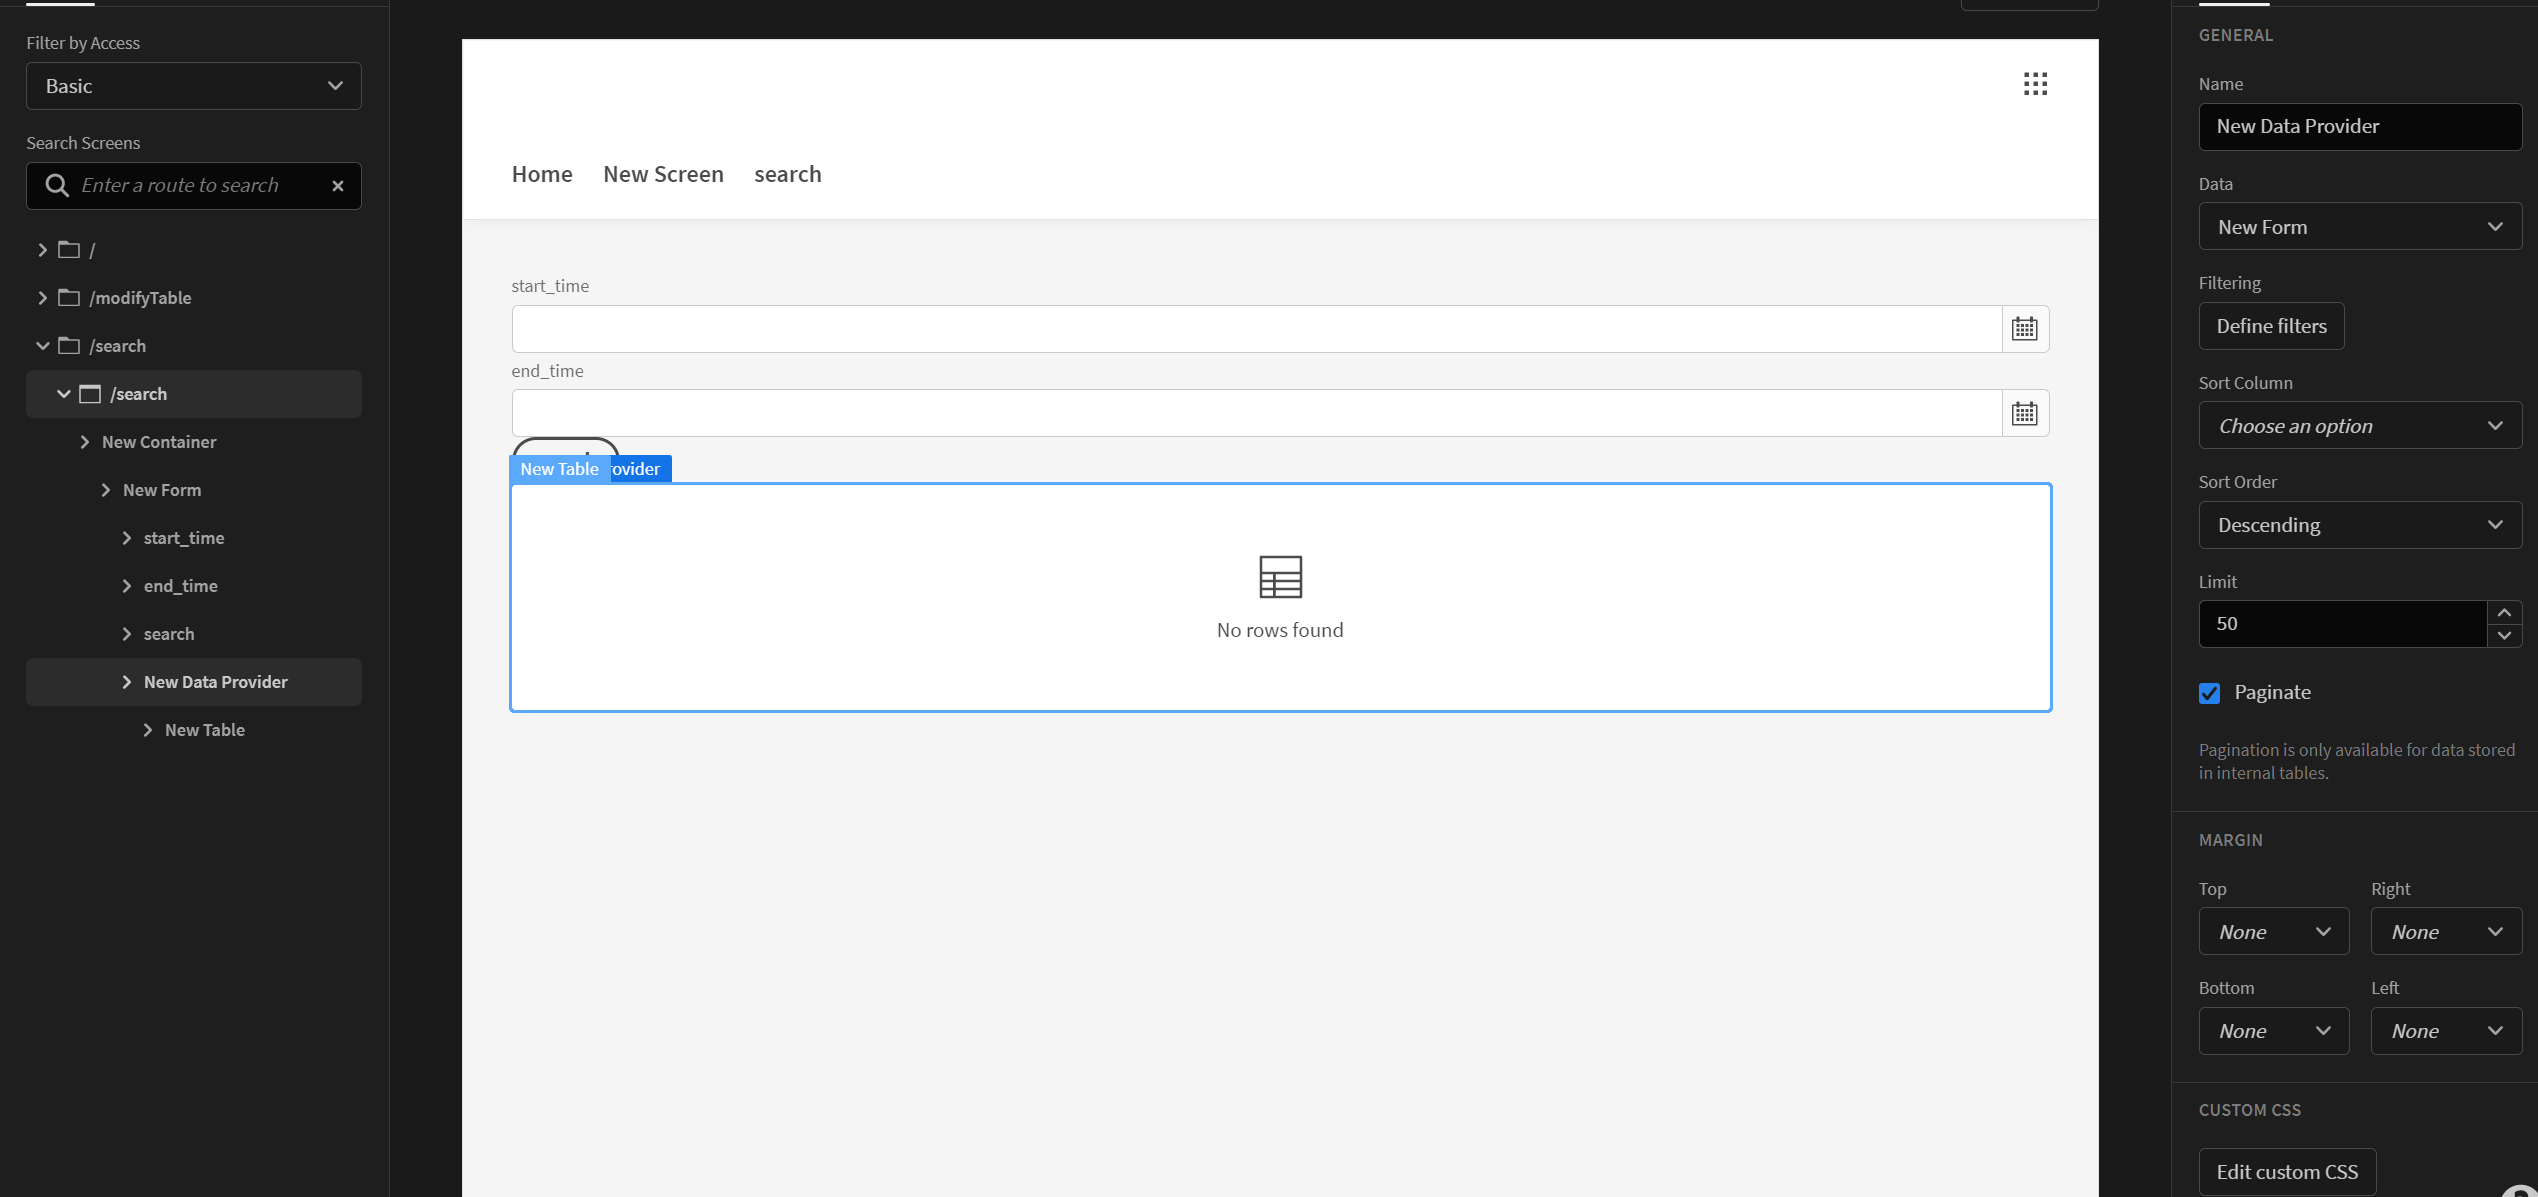Viewport: 2538px width, 1197px height.
Task: Open the Sort Order dropdown showing Descending
Action: (2360, 525)
